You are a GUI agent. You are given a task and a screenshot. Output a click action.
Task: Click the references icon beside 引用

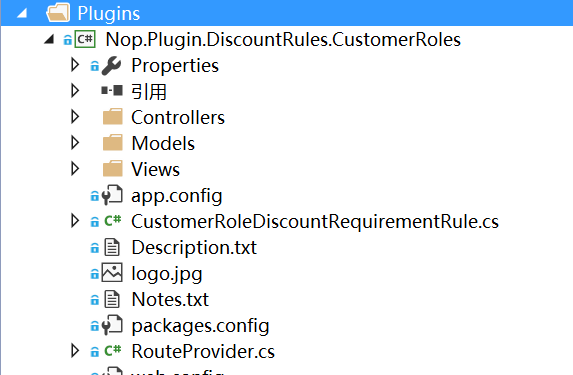click(112, 90)
